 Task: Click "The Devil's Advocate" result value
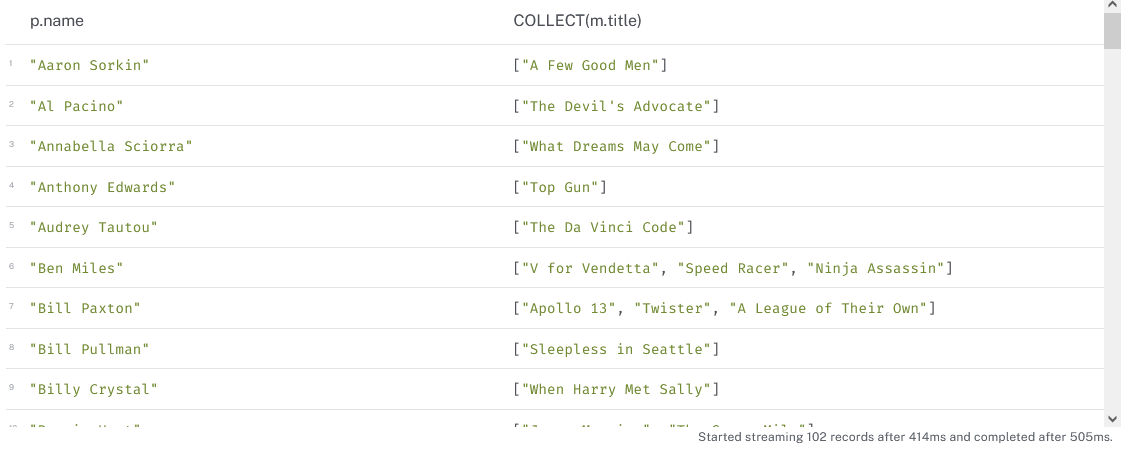616,106
